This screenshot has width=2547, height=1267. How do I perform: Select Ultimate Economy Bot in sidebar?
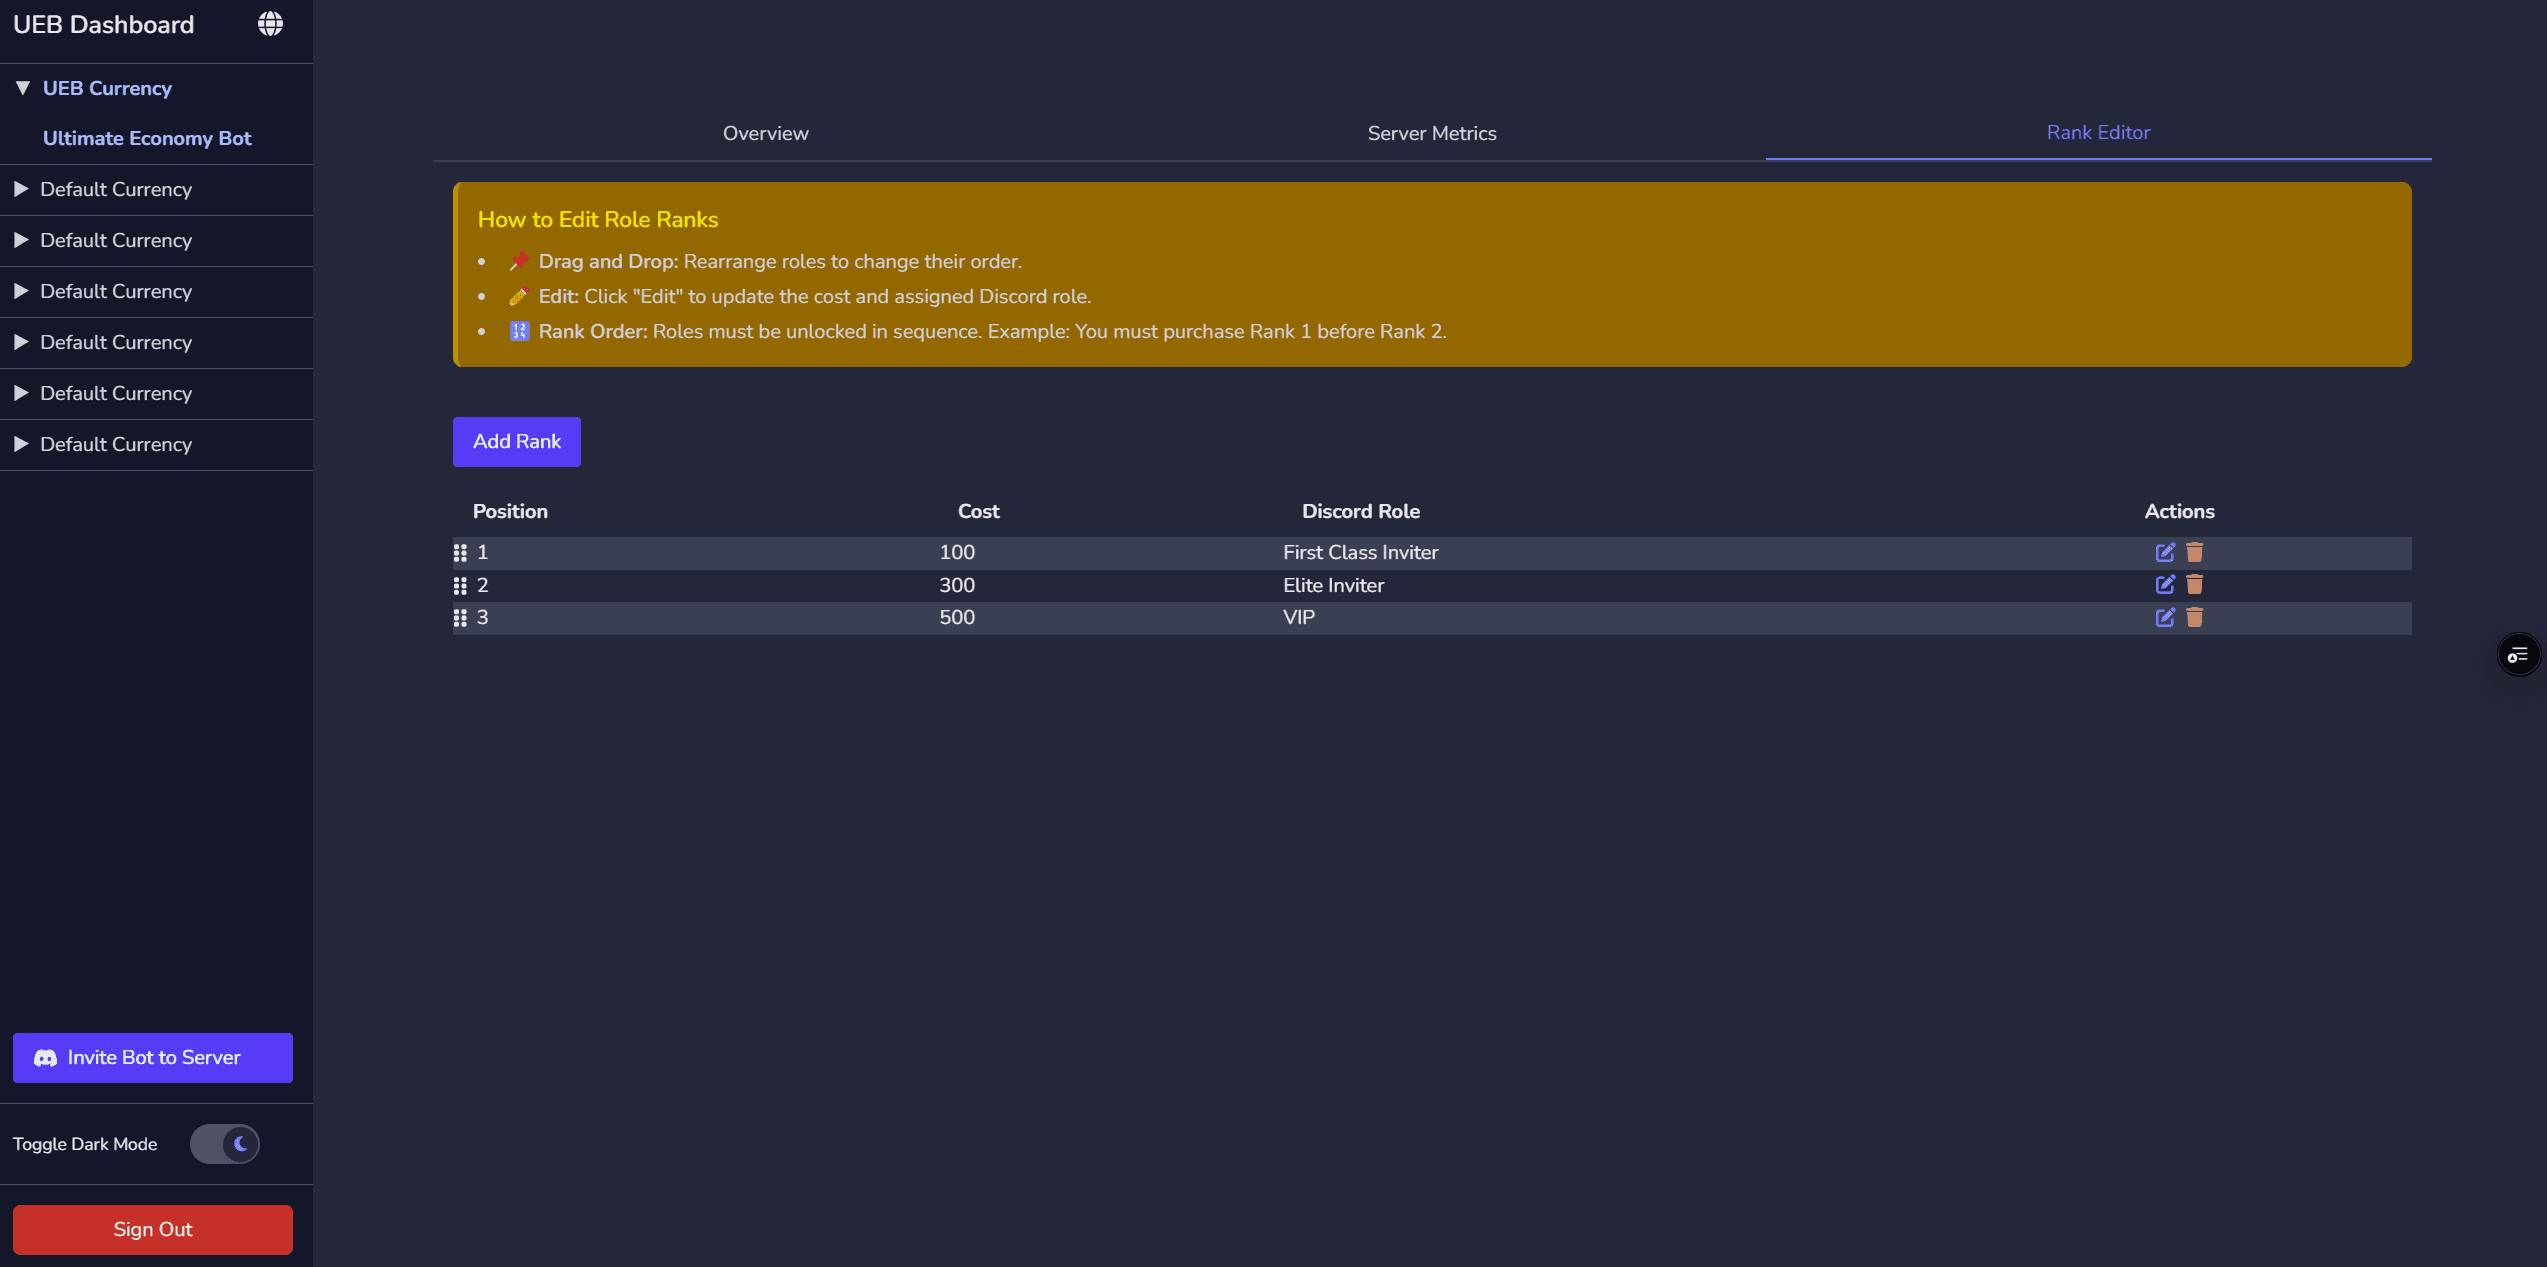147,138
